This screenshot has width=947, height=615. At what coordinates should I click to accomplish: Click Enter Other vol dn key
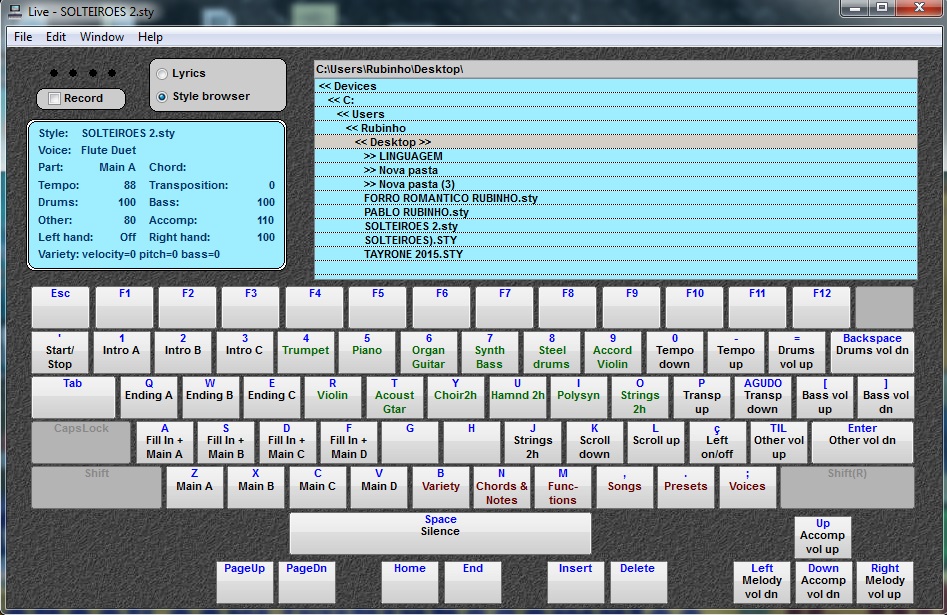click(862, 442)
